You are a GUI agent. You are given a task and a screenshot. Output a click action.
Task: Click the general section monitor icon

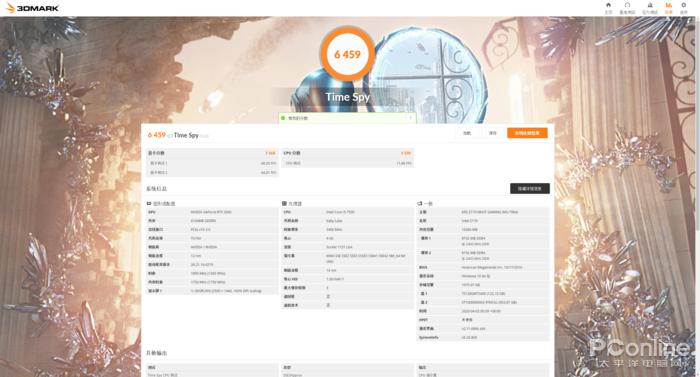(x=420, y=204)
